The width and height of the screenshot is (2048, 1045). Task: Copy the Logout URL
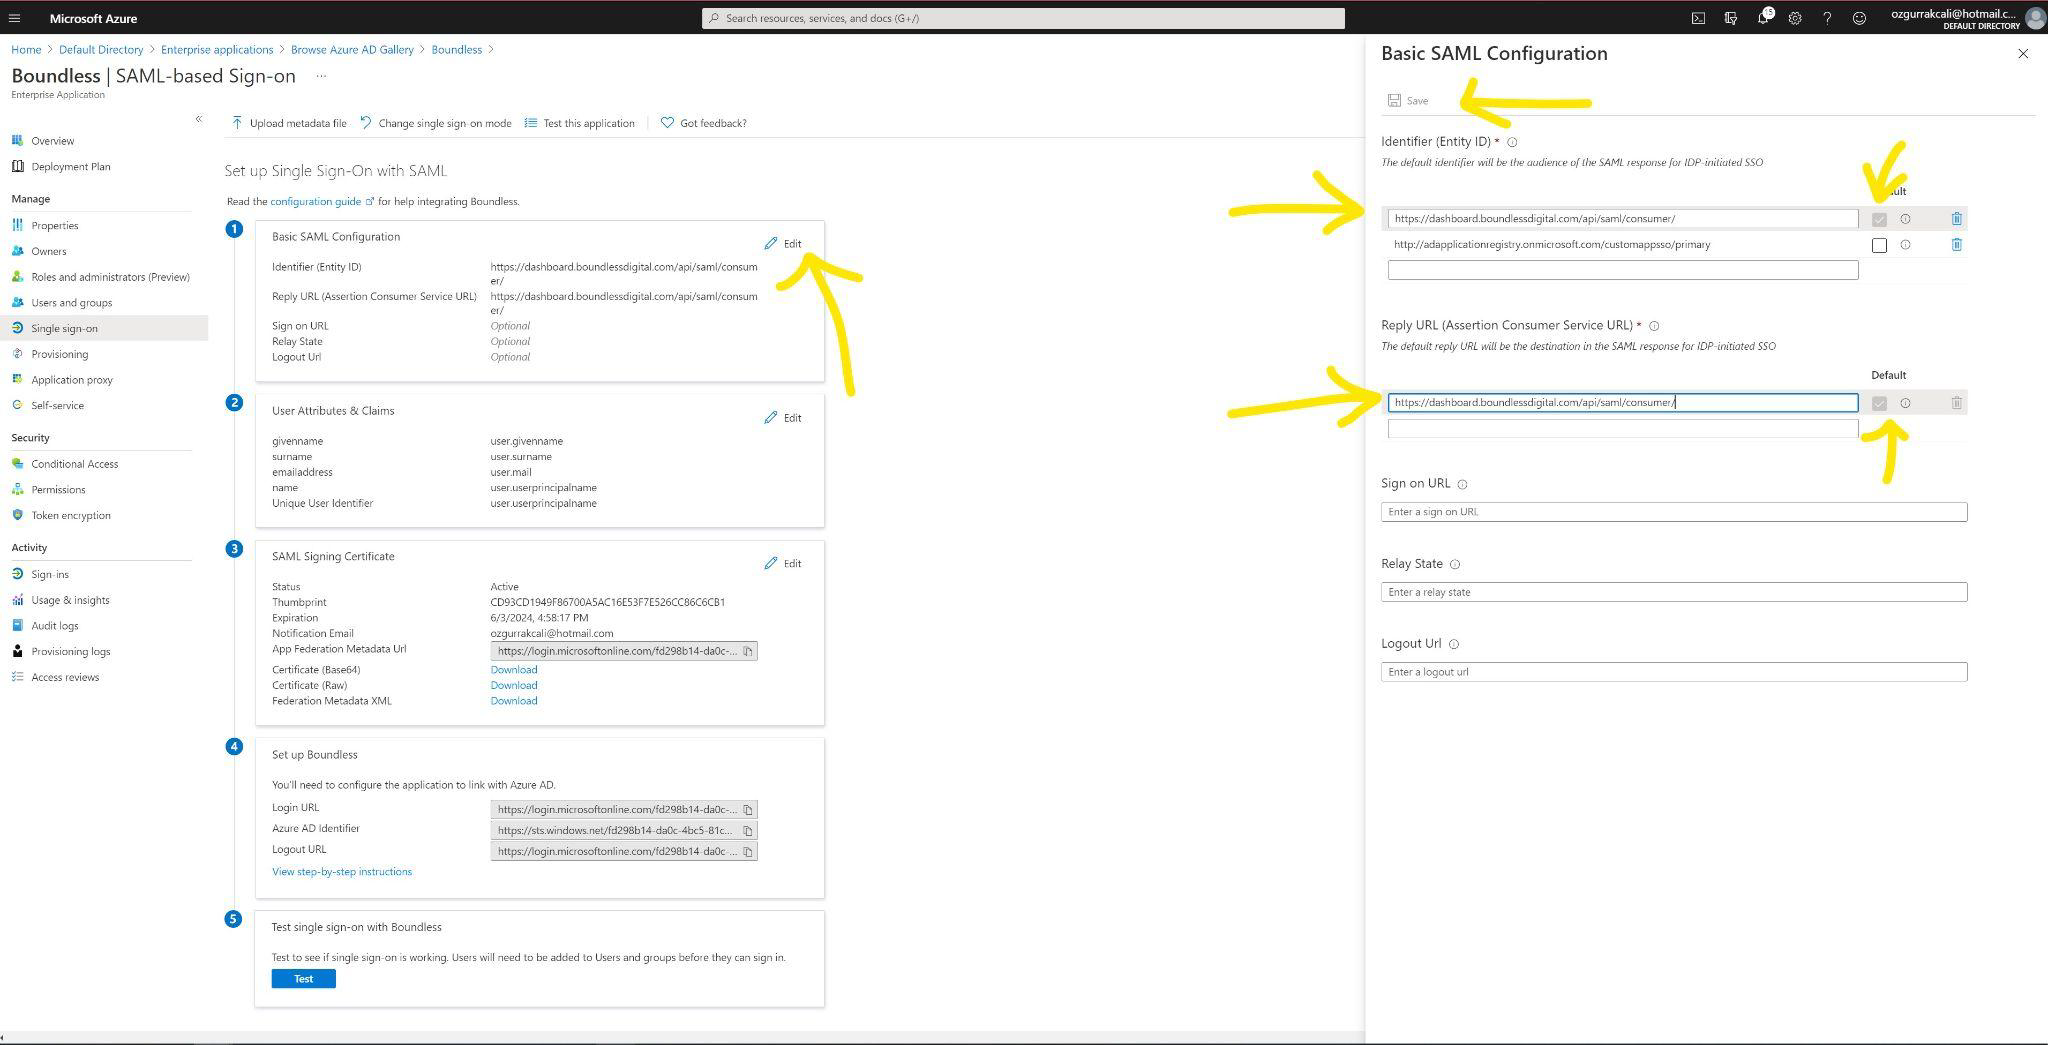747,852
